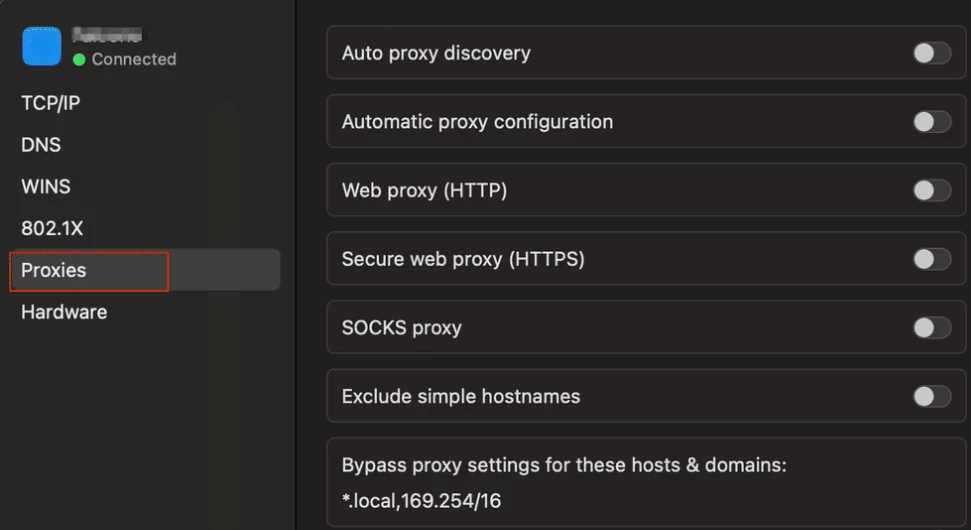Image resolution: width=971 pixels, height=530 pixels.
Task: Click the blue network interface icon
Action: [41, 46]
